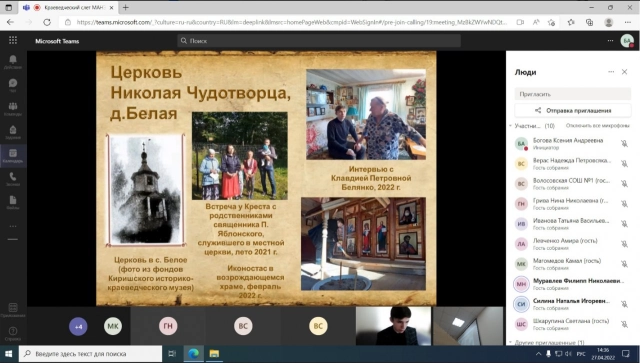Open the Help icon at sidebar bottom
640x363 pixels.
tap(13, 333)
